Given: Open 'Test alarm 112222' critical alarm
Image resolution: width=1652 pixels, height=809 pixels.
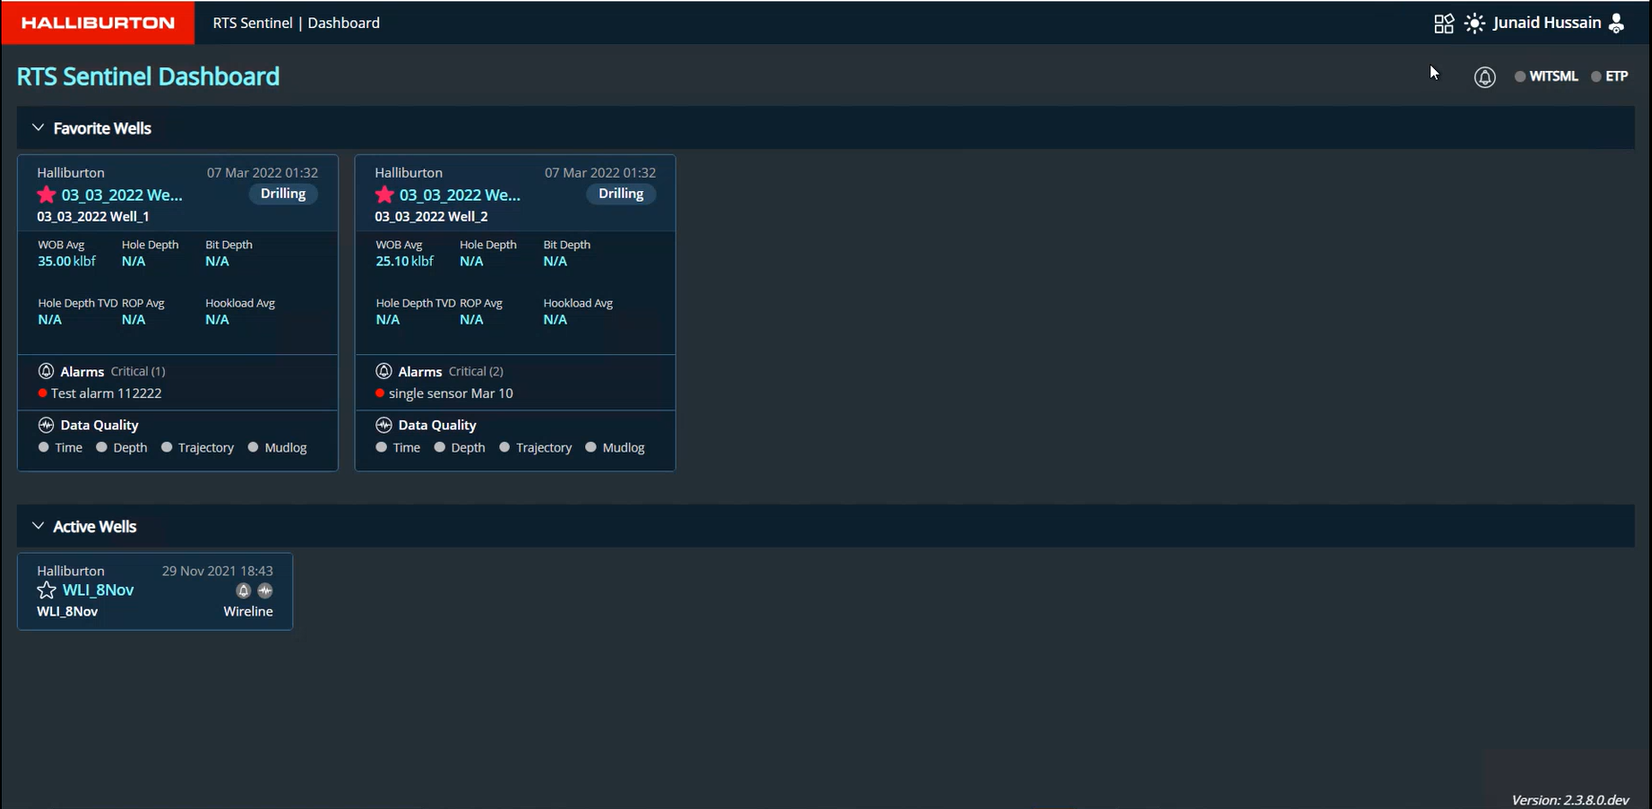Looking at the screenshot, I should (106, 393).
